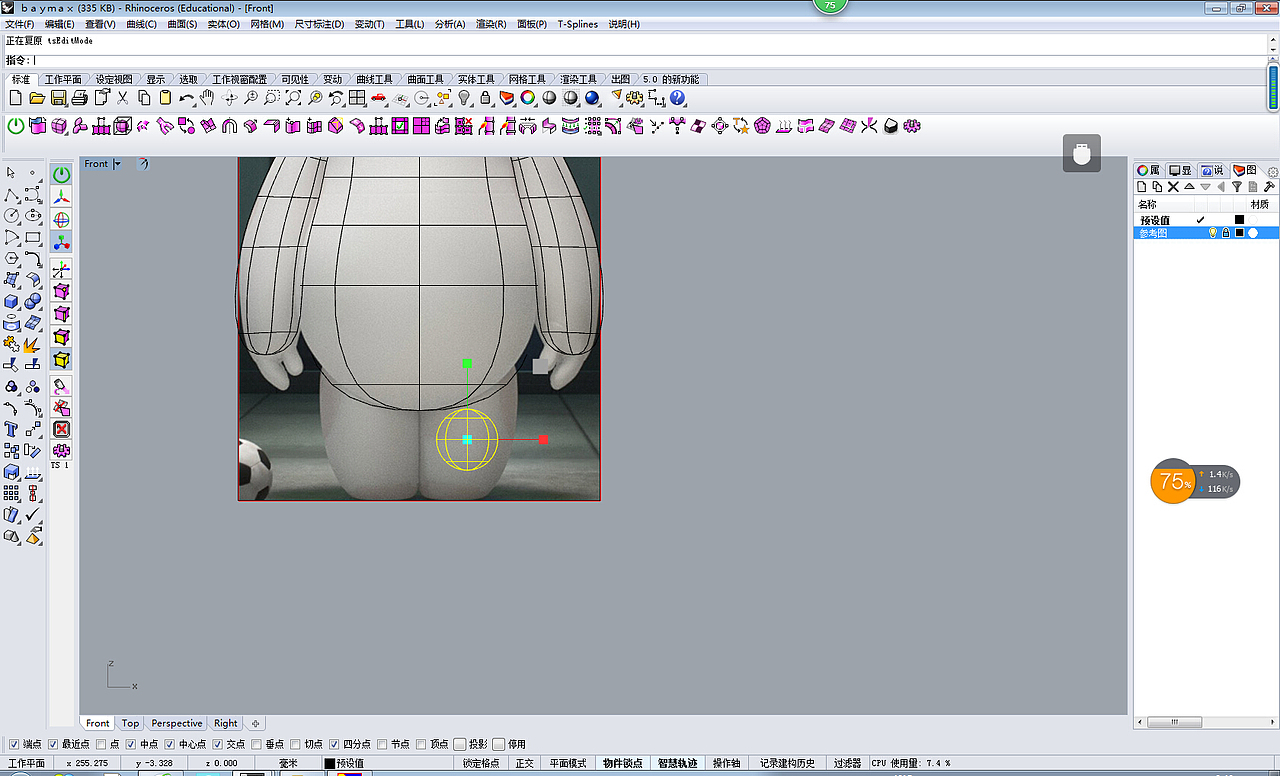The width and height of the screenshot is (1280, 776).
Task: Toggle the 中心点 osnap checkbox
Action: click(x=170, y=744)
